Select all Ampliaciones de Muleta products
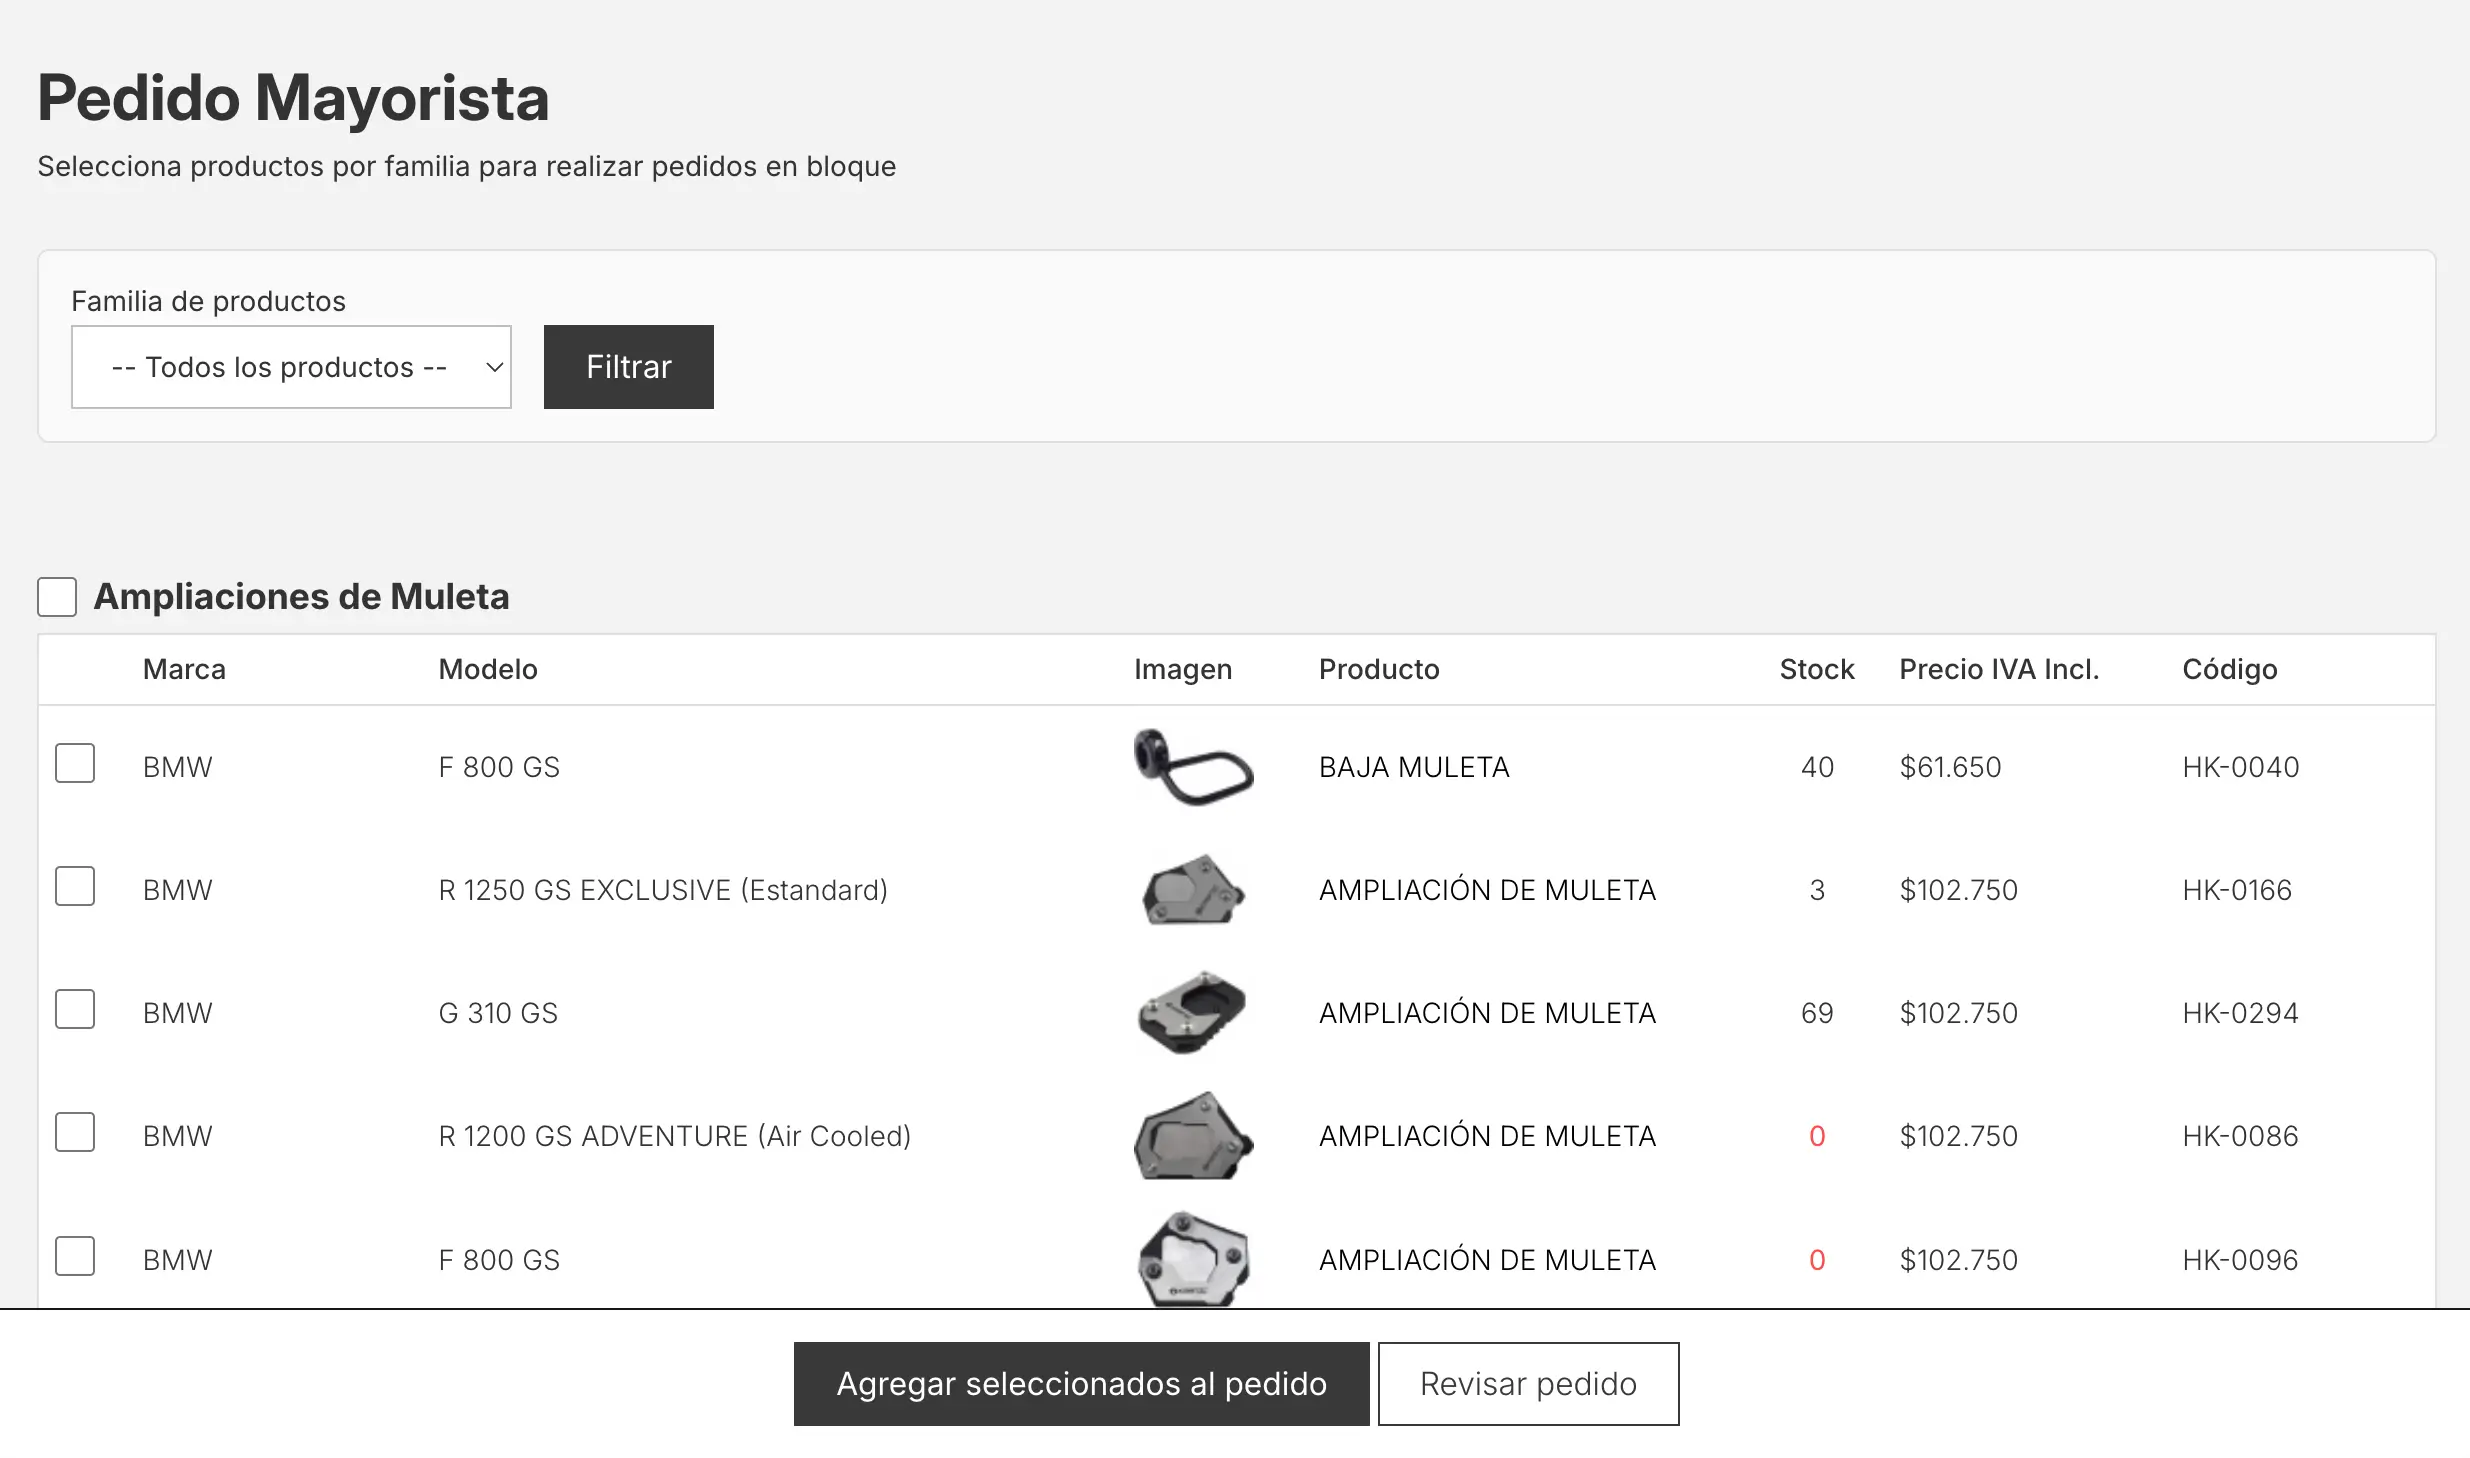The image size is (2470, 1458). pos(57,597)
